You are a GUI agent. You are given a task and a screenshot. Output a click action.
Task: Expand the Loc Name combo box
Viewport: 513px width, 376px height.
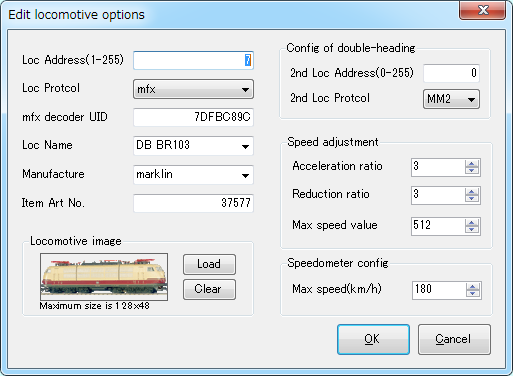coord(245,146)
